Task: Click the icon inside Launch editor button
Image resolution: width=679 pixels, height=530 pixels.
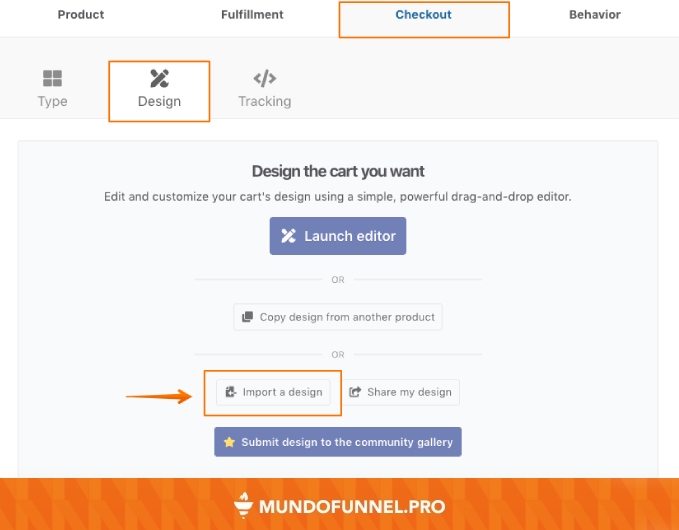Action: point(289,236)
